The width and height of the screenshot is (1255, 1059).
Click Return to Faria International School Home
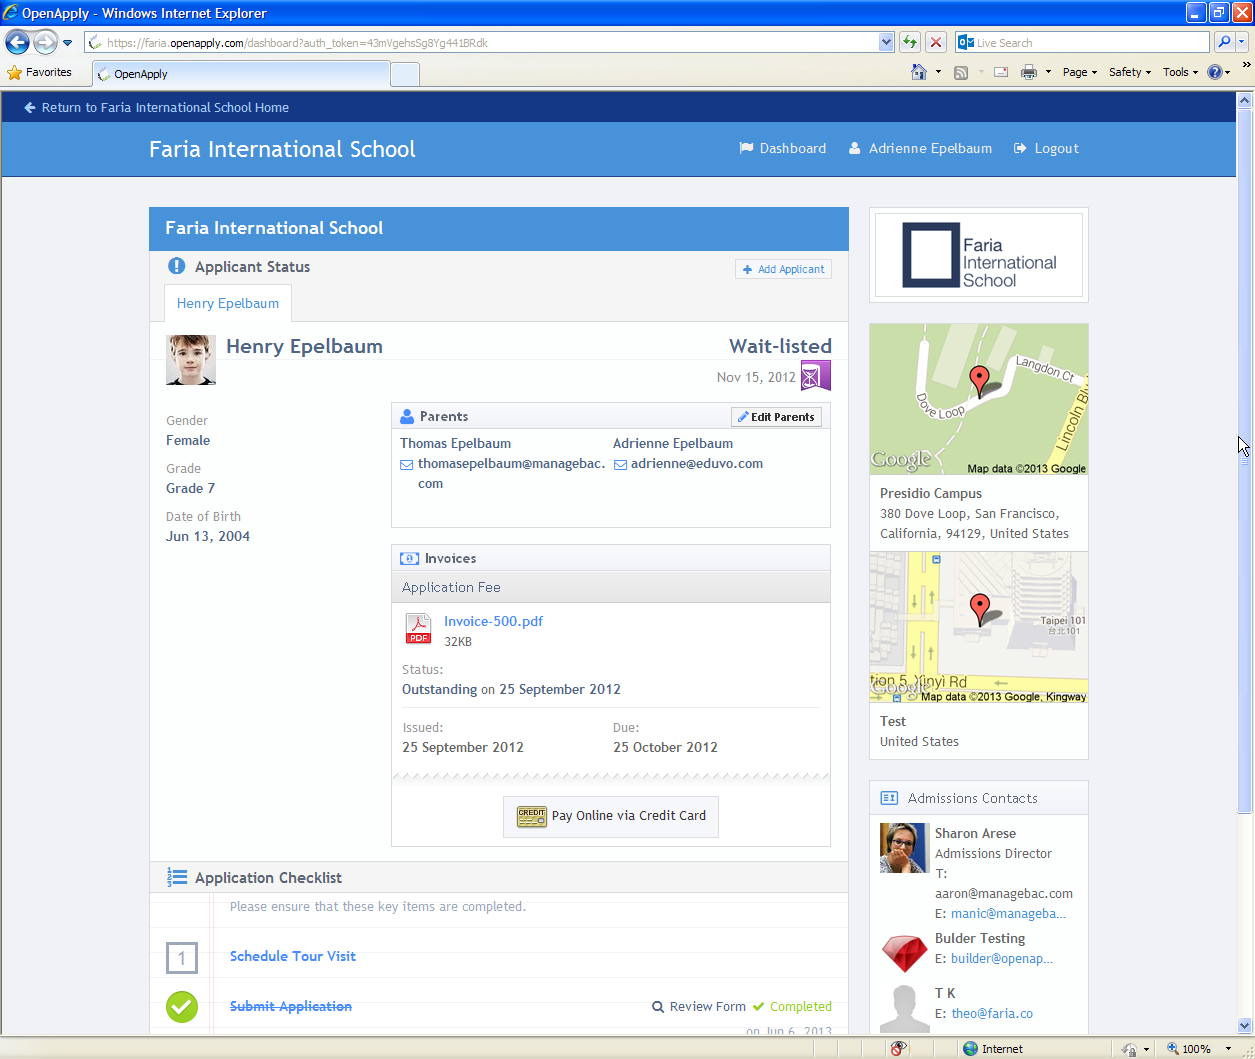157,107
